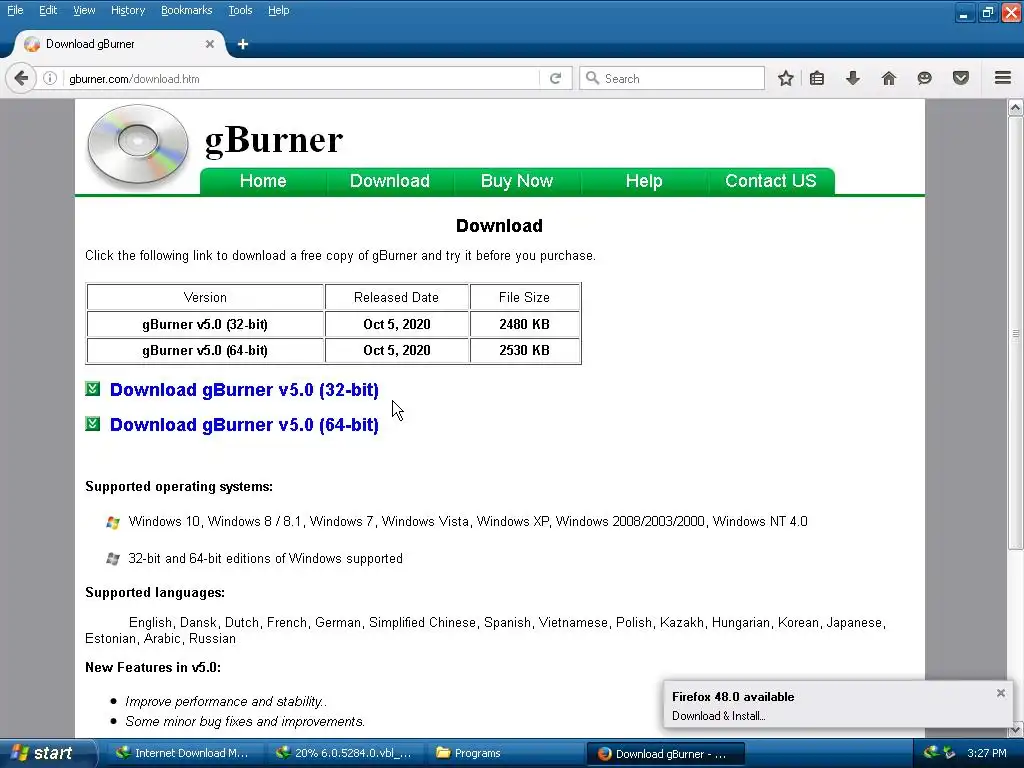The image size is (1024, 768).
Task: Download gBurner v5.0 (64-bit) link
Action: [x=244, y=424]
